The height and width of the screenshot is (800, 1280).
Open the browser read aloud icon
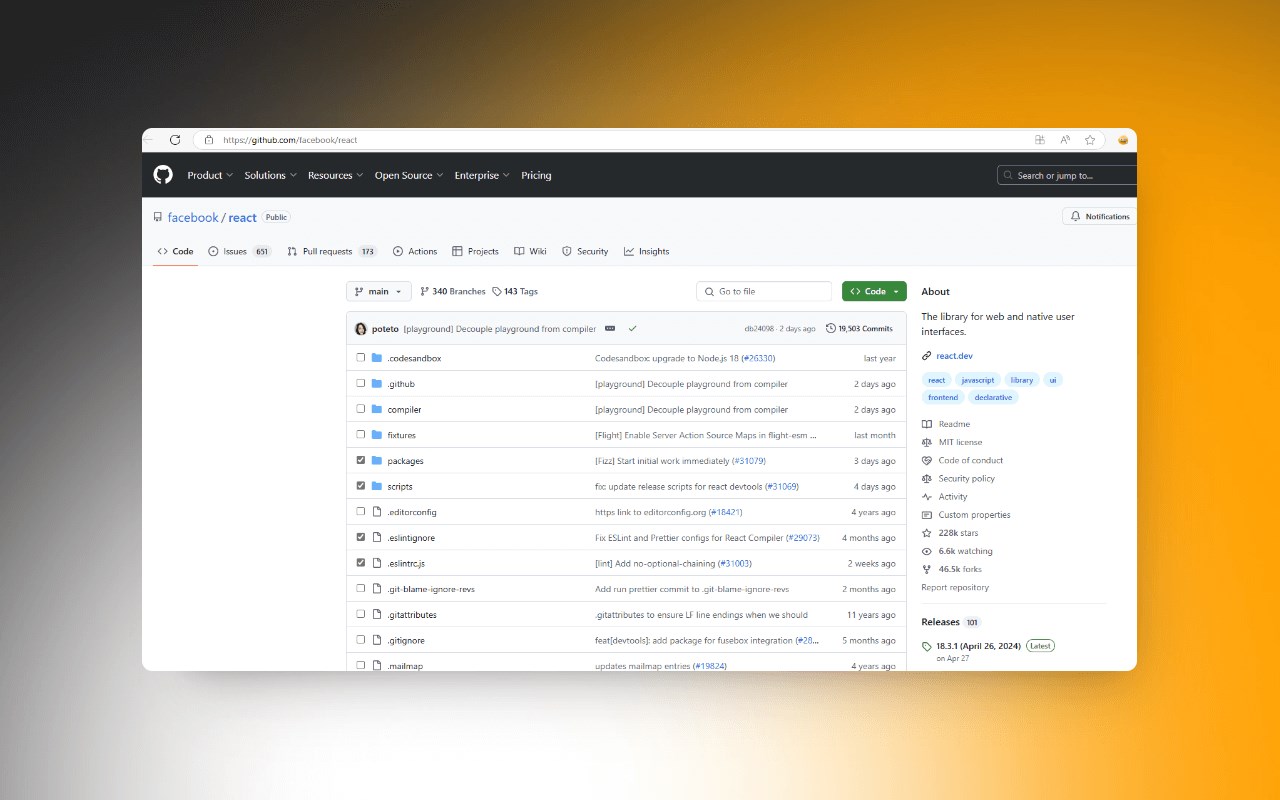point(1065,140)
